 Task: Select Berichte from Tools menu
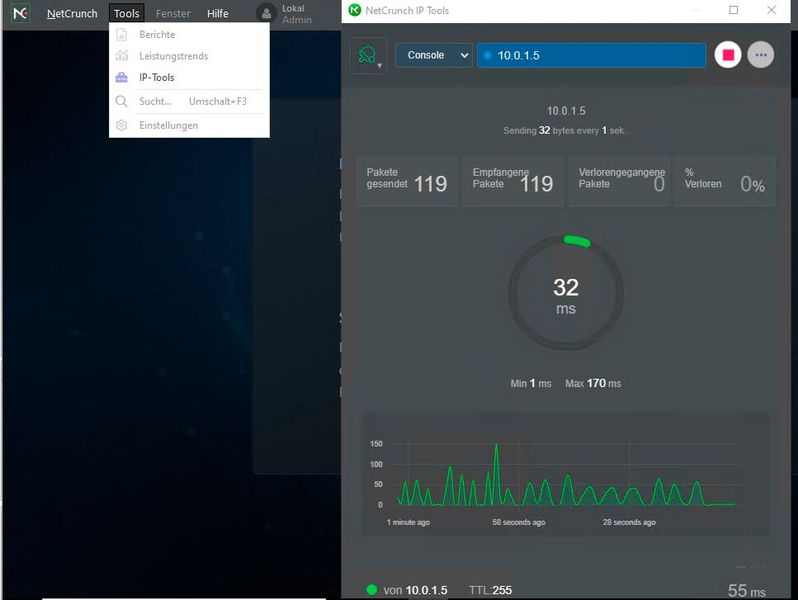(x=189, y=35)
